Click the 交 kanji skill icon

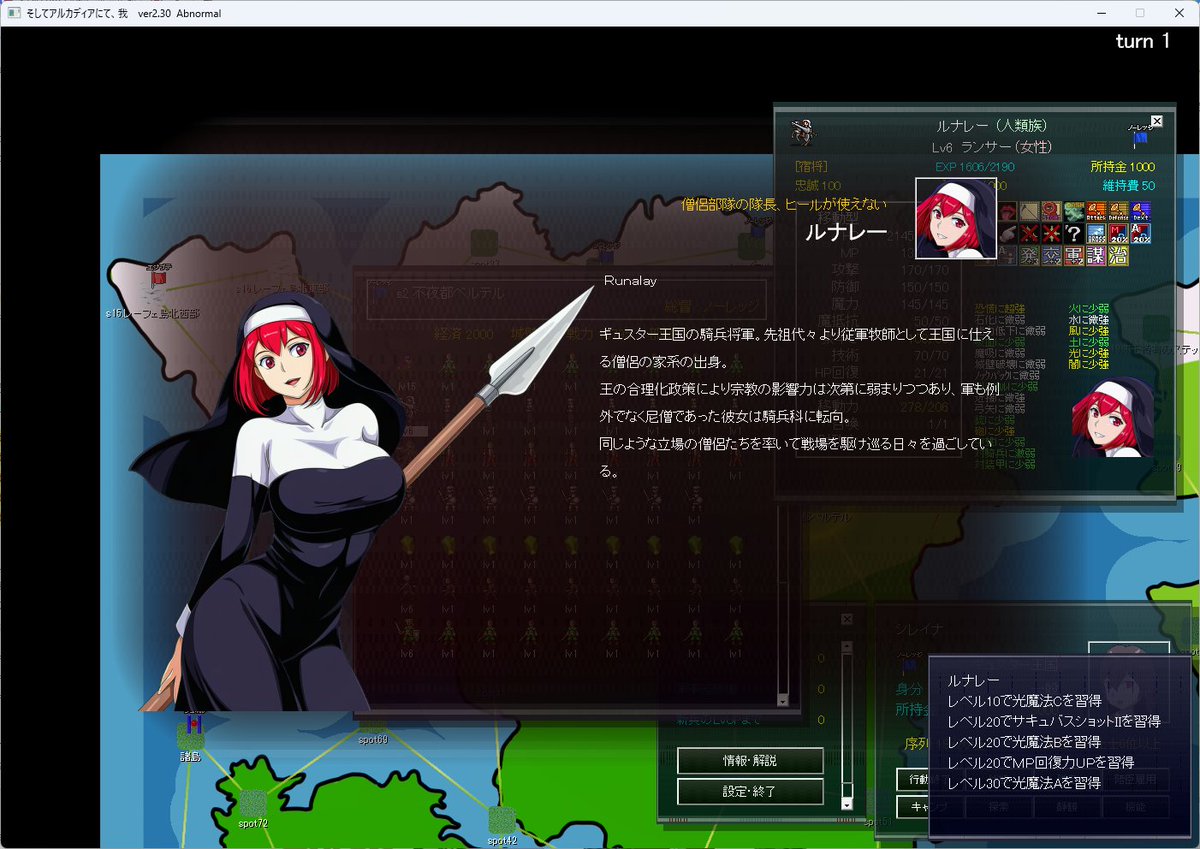[1052, 255]
